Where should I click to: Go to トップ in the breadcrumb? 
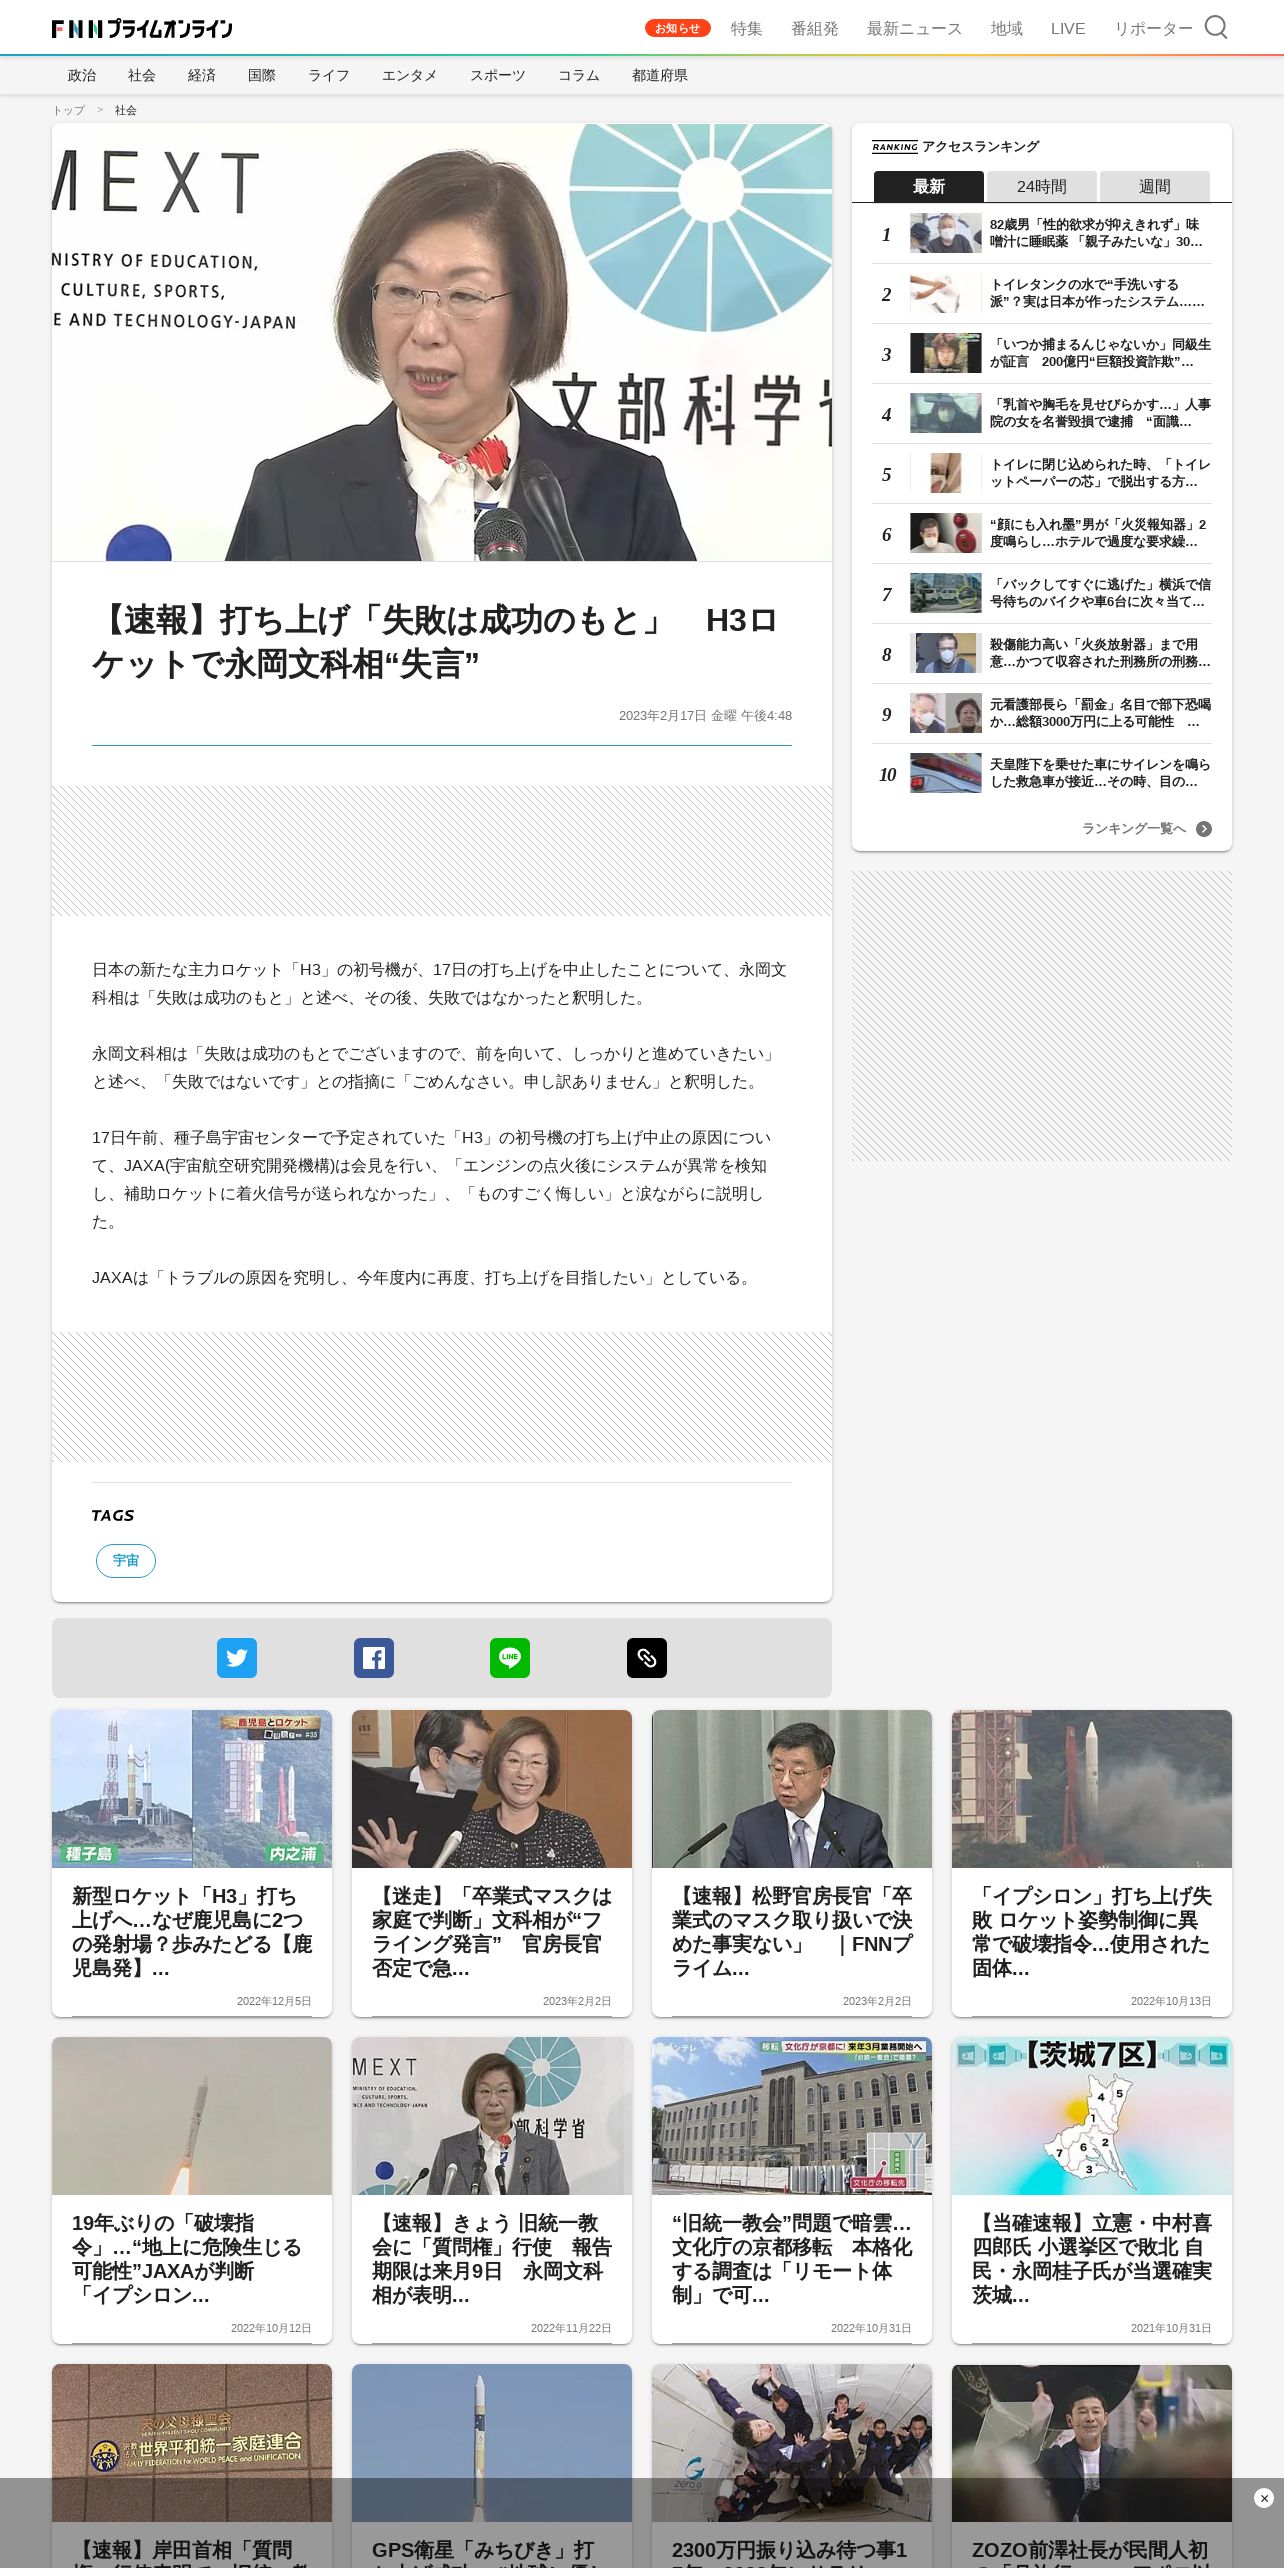tap(69, 110)
